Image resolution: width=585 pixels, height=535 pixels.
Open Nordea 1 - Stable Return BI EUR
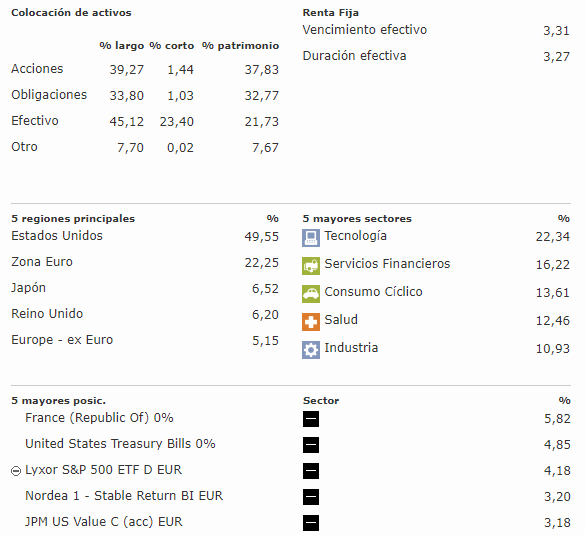[x=124, y=496]
